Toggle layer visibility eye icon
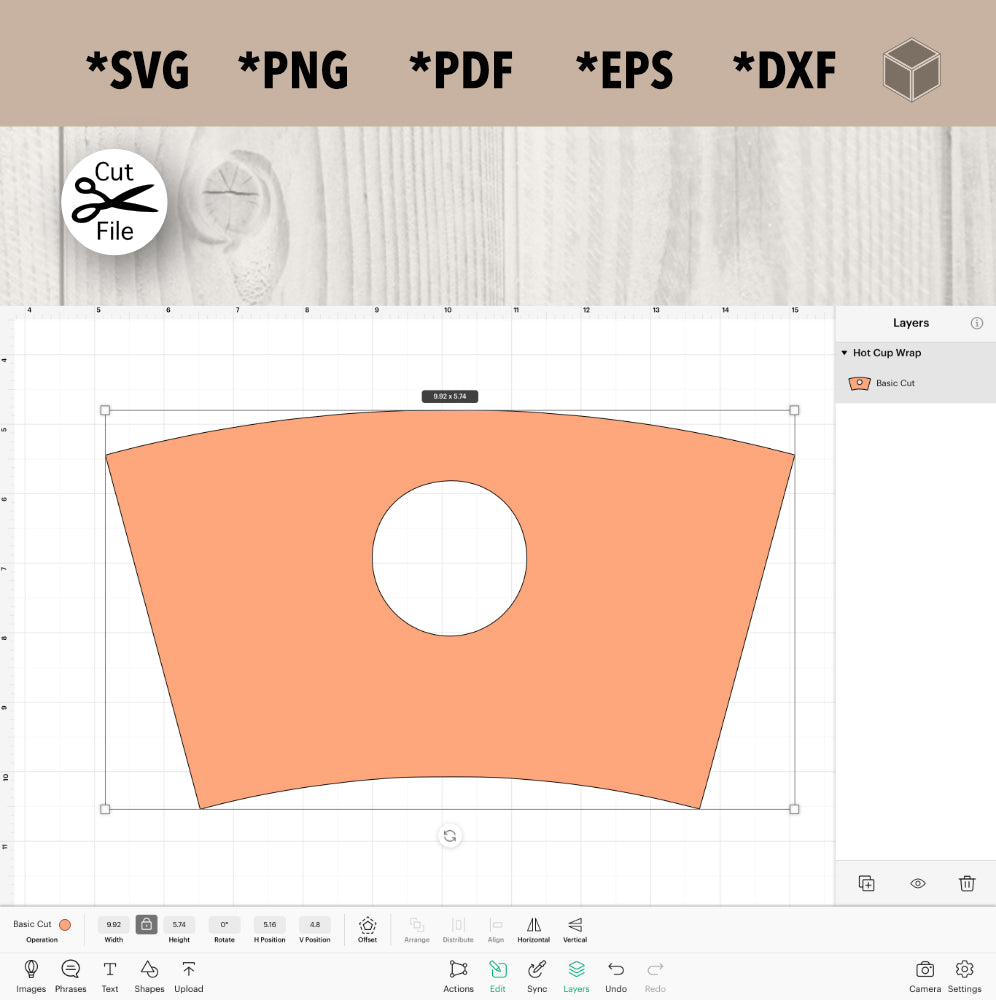Viewport: 996px width, 1000px height. coord(917,883)
